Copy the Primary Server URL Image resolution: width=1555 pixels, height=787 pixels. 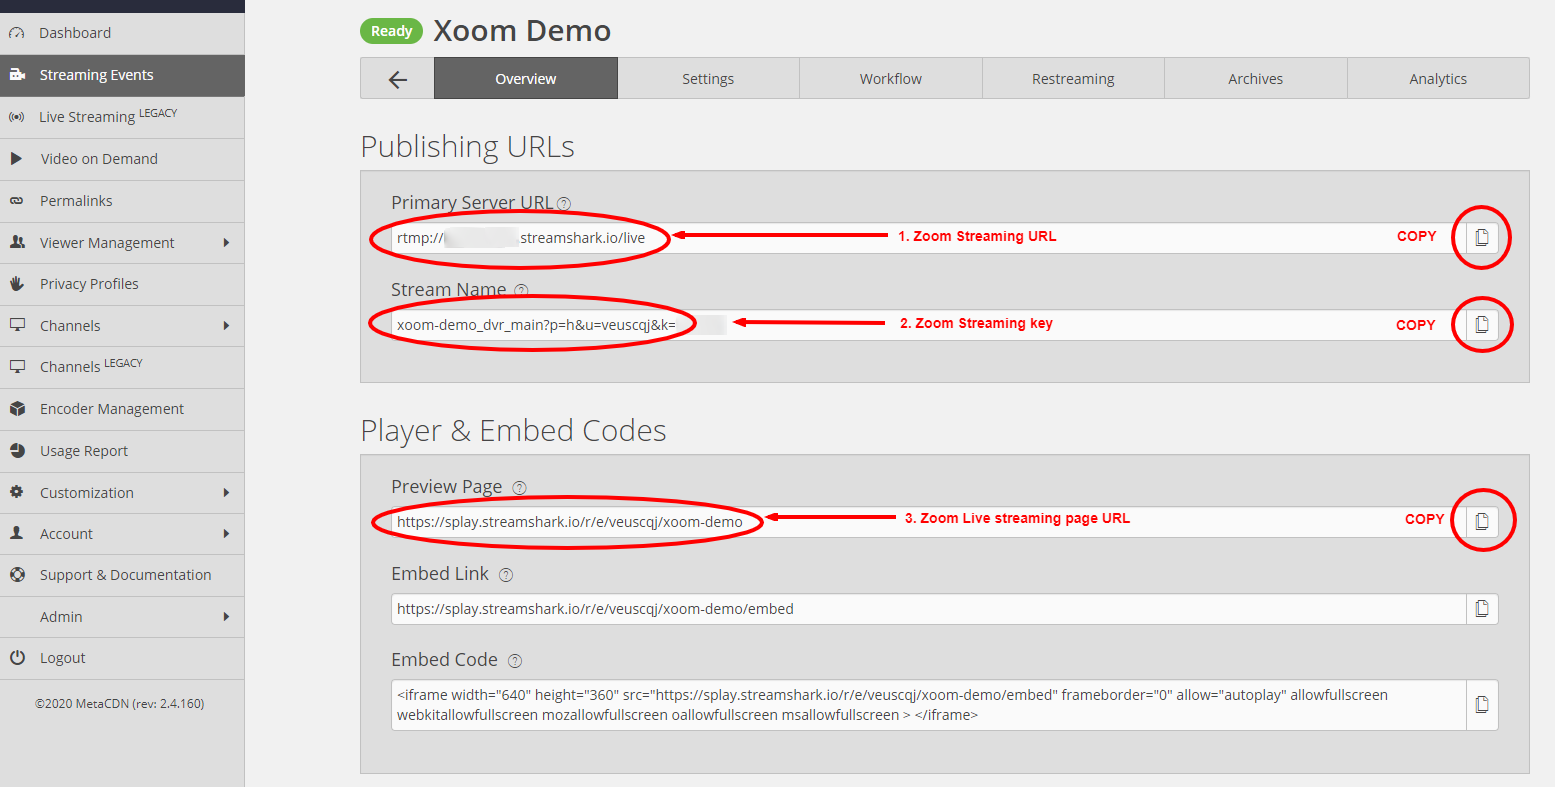[x=1482, y=237]
